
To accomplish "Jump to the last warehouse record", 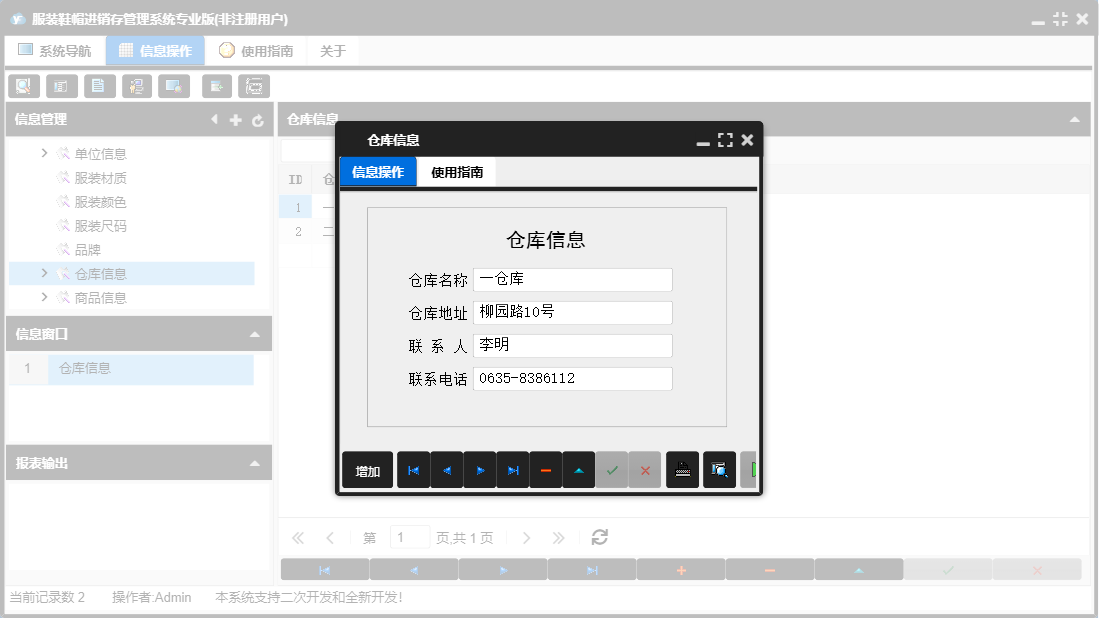I will (x=513, y=469).
